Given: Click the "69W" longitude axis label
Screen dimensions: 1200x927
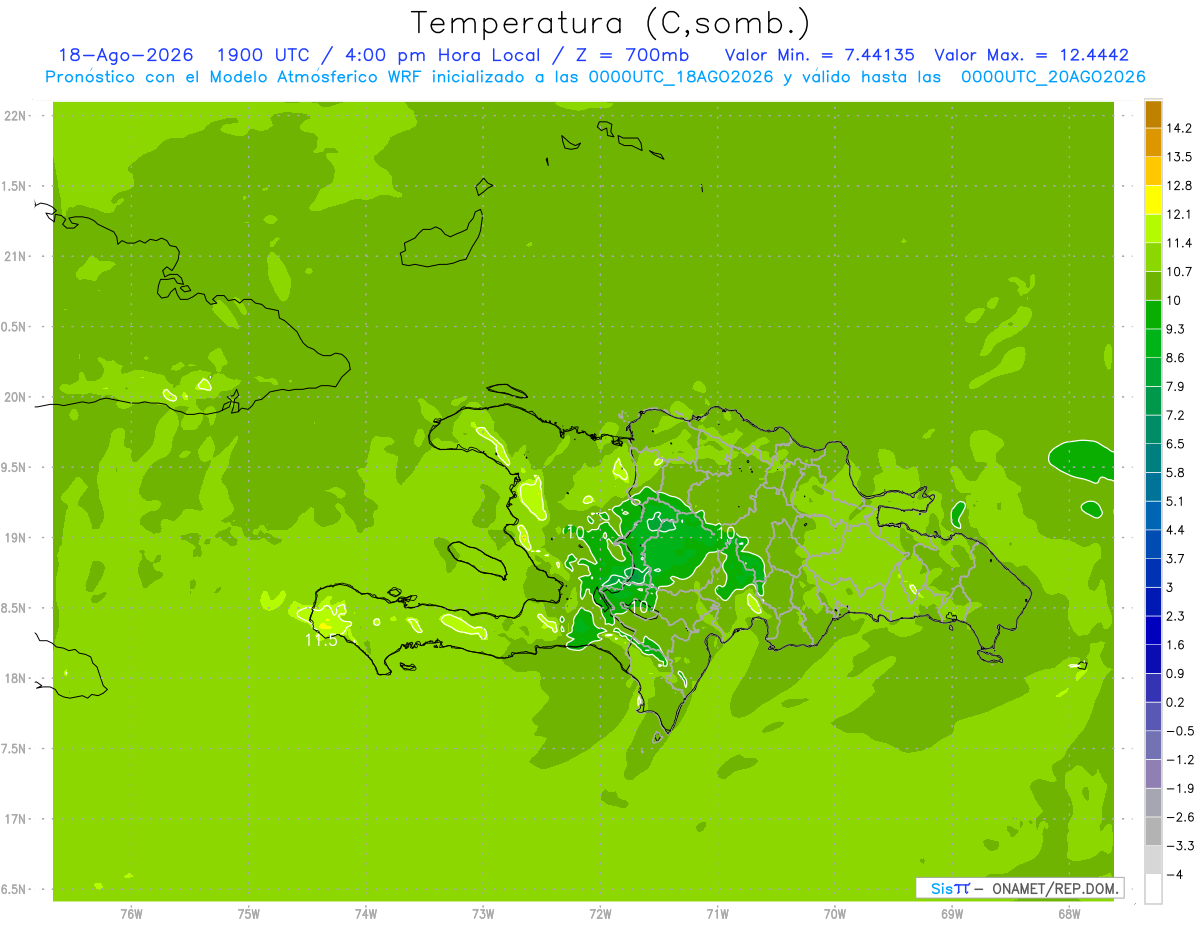Looking at the screenshot, I should pos(952,914).
